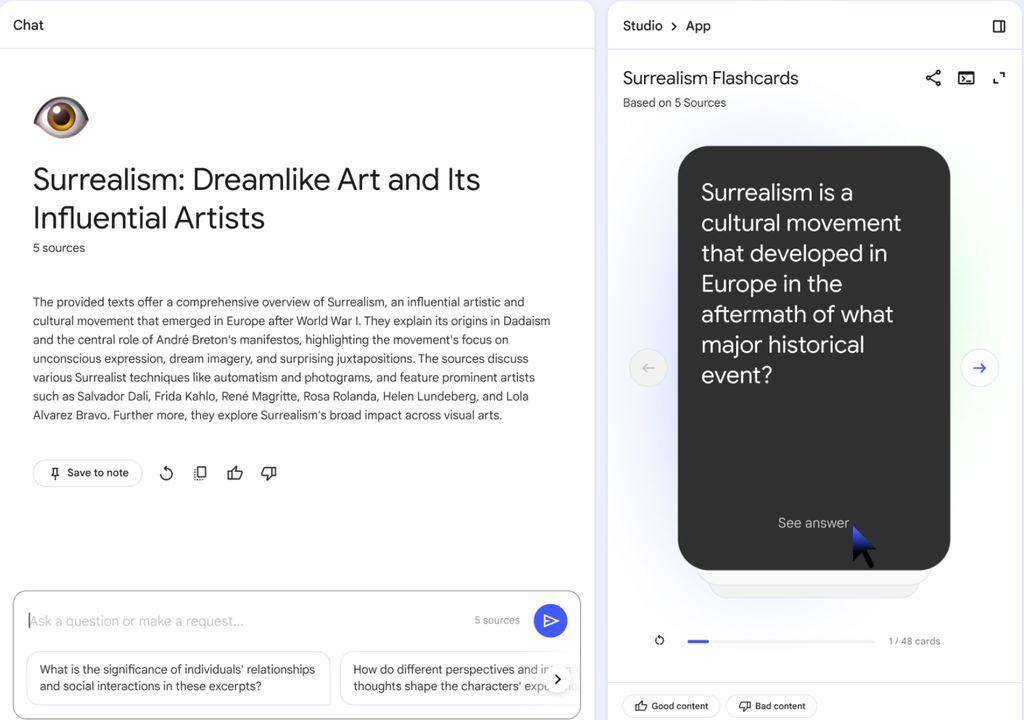The width and height of the screenshot is (1024, 720).
Task: Give the summary a thumbs up
Action: pos(235,473)
